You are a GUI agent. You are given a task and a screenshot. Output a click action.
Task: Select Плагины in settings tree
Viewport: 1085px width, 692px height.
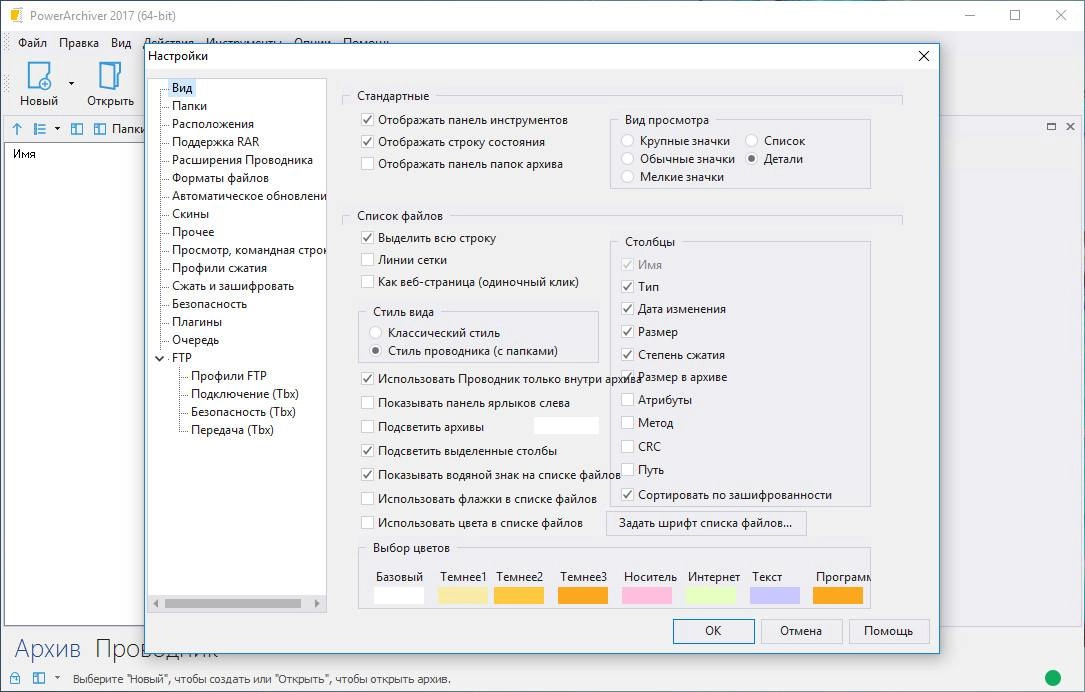[x=197, y=322]
